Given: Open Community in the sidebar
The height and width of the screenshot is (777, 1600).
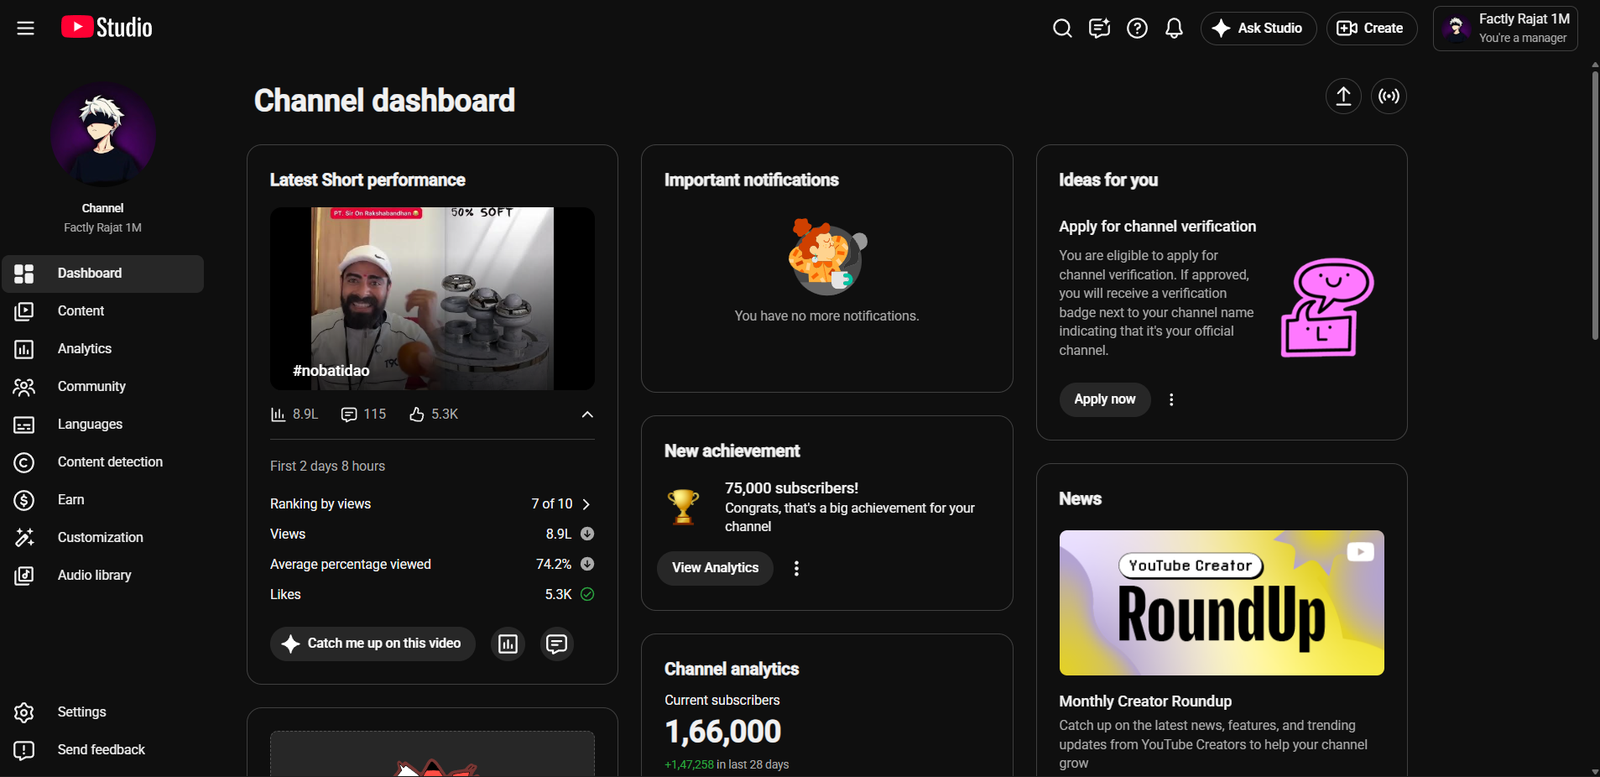Looking at the screenshot, I should pyautogui.click(x=103, y=387).
